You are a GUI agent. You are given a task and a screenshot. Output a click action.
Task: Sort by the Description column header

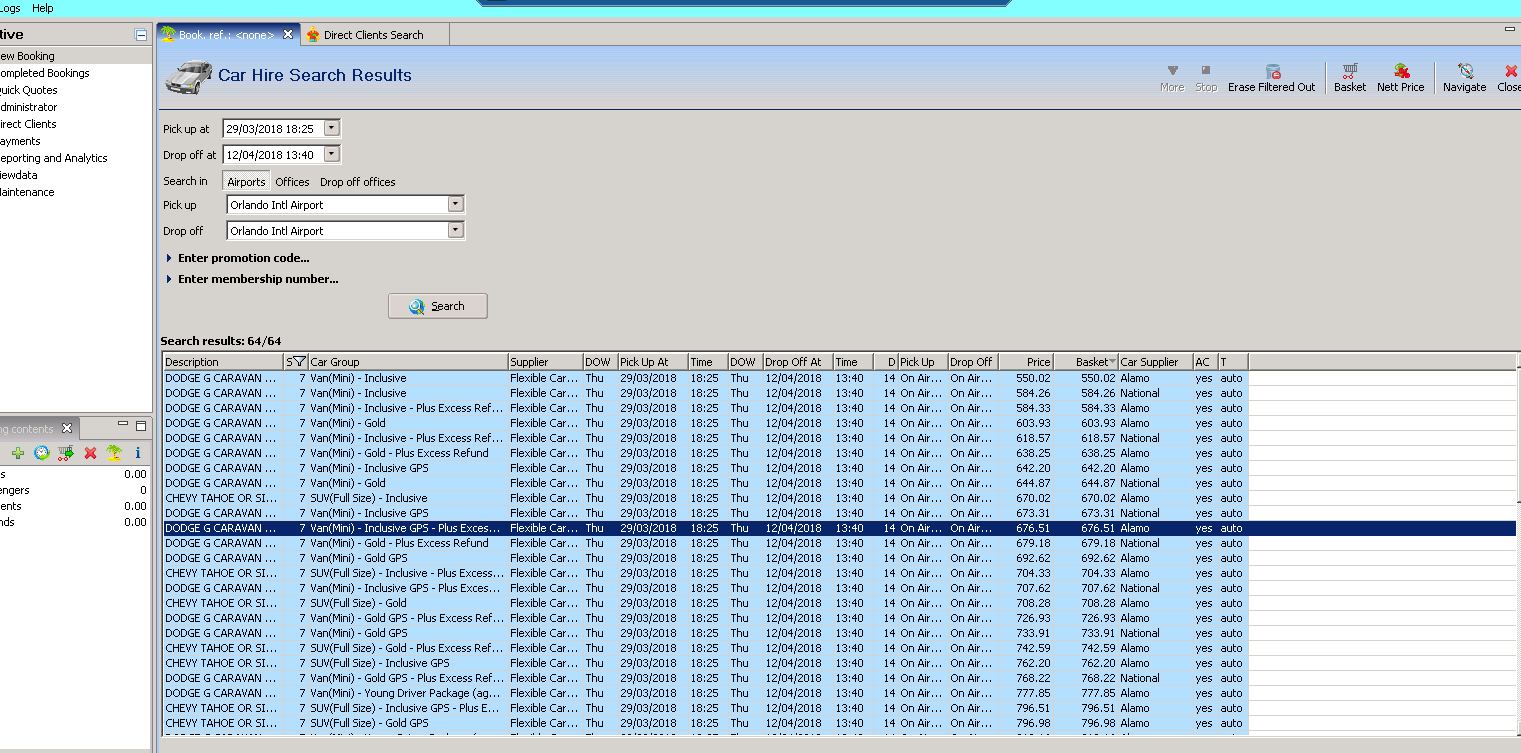pos(223,362)
